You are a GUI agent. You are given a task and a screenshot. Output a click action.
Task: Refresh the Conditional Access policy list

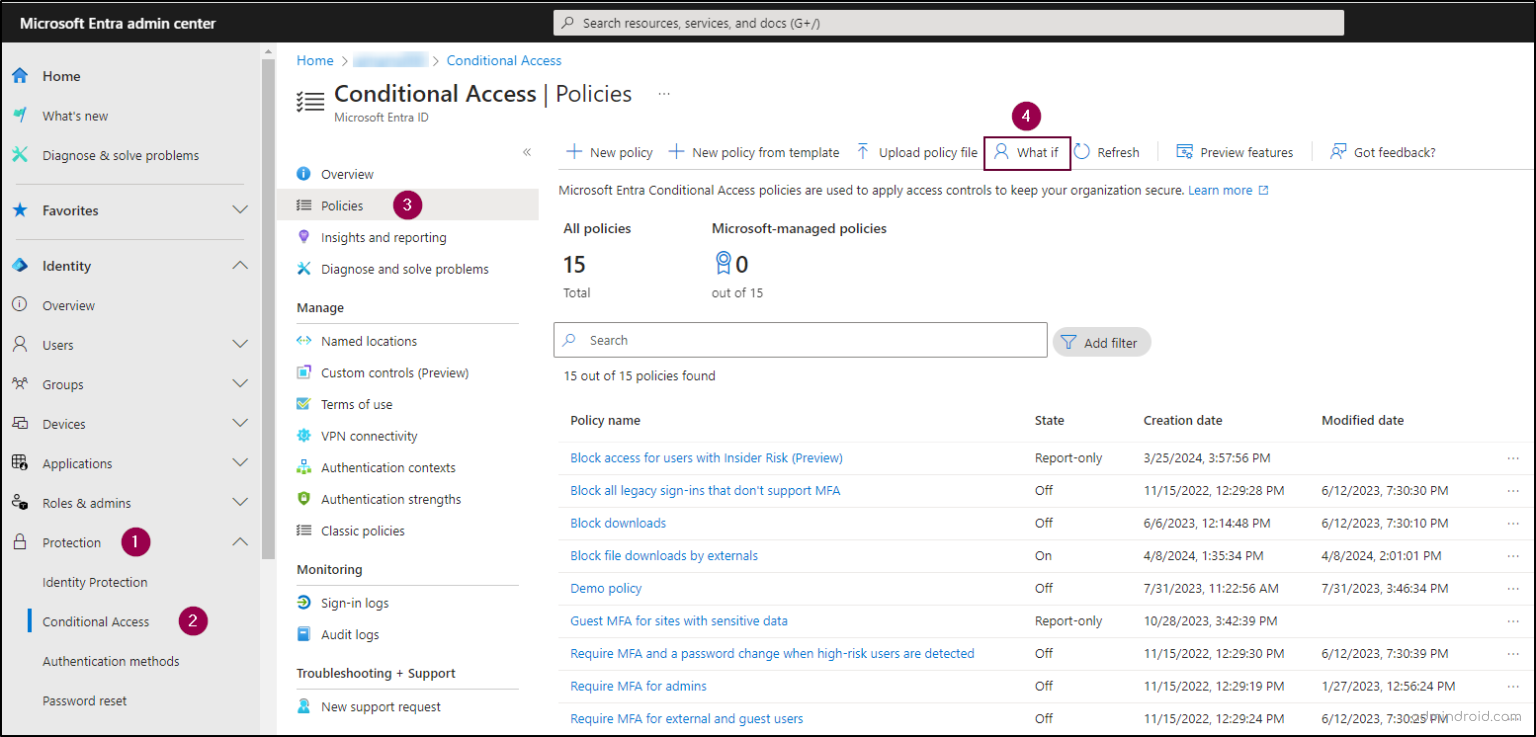[1108, 152]
